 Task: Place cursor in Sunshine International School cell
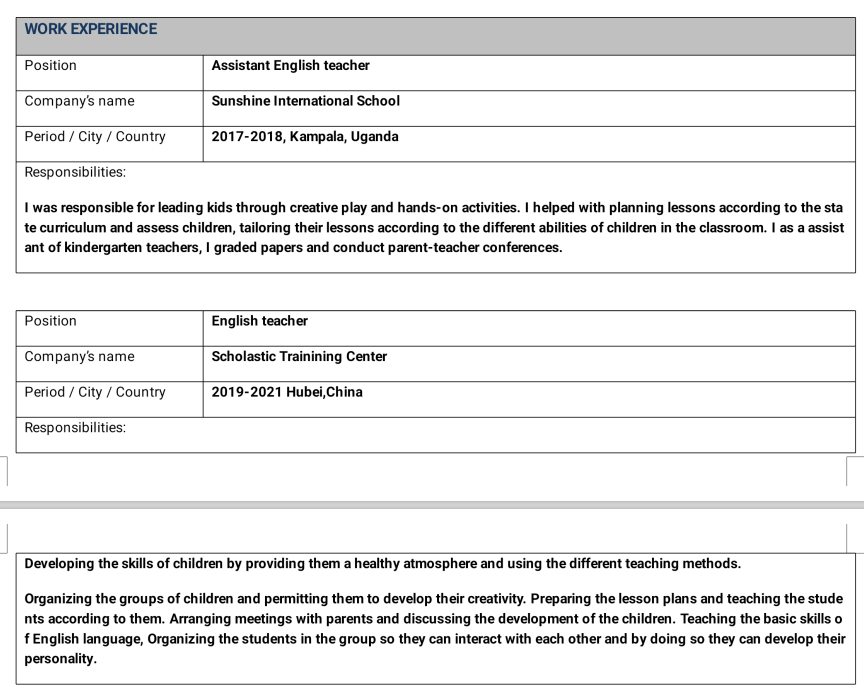click(x=305, y=101)
